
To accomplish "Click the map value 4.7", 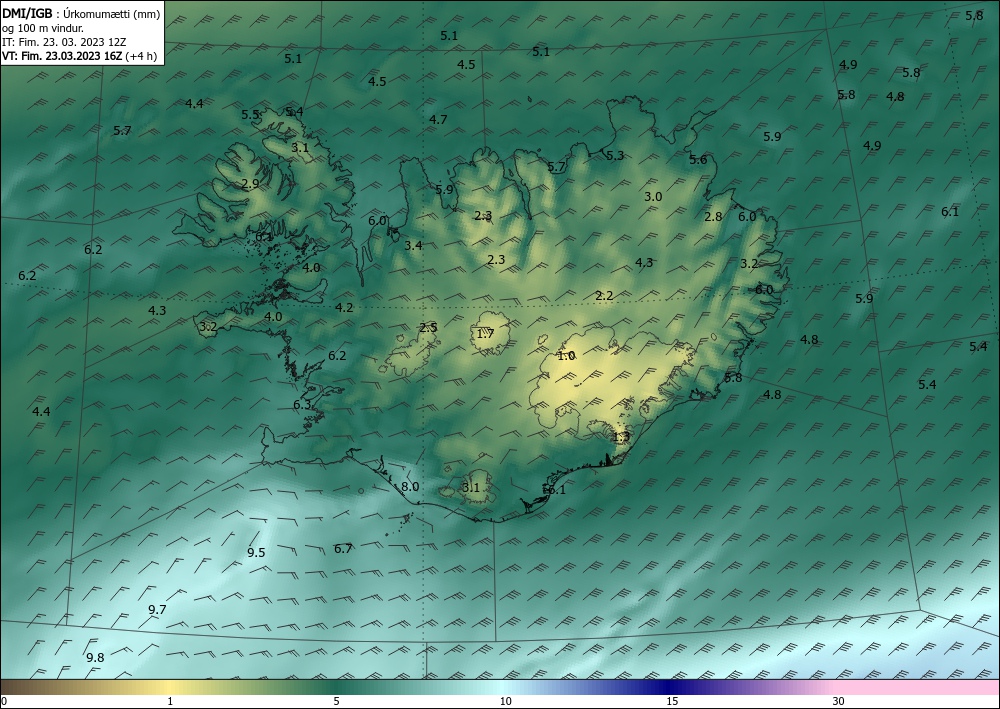I will coord(438,119).
